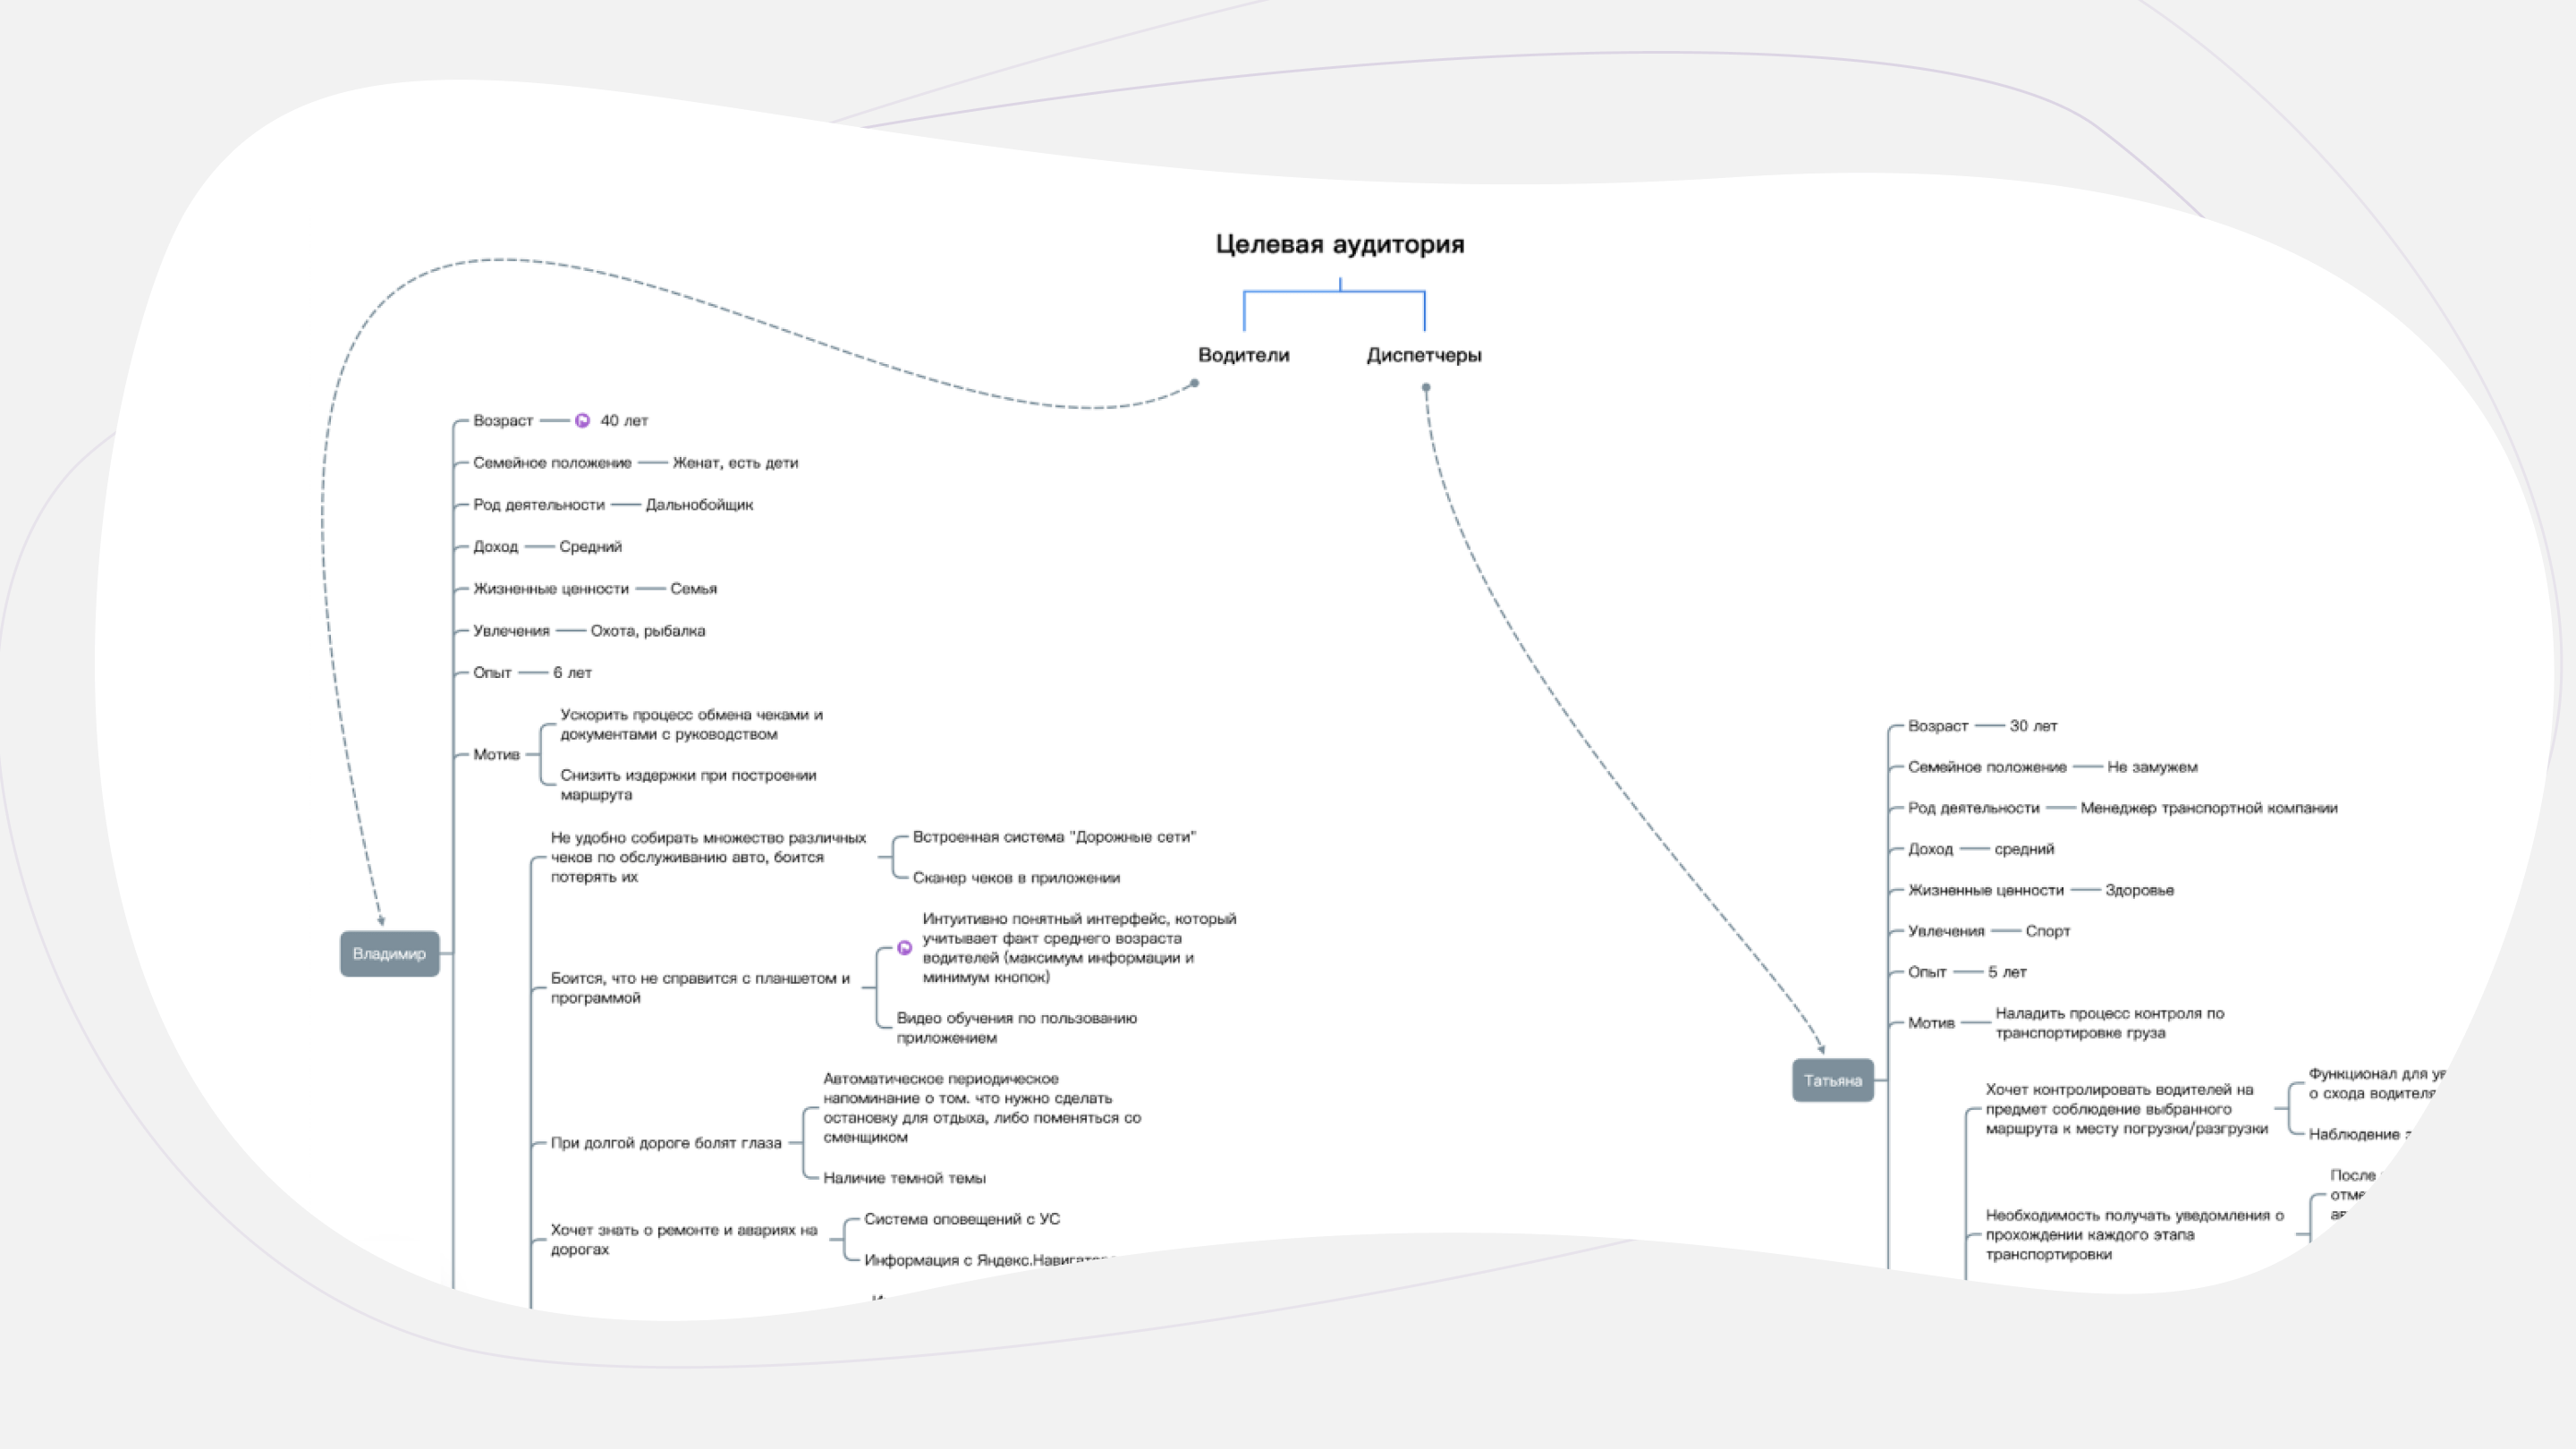Select the Татьяна persona node

[1832, 1081]
